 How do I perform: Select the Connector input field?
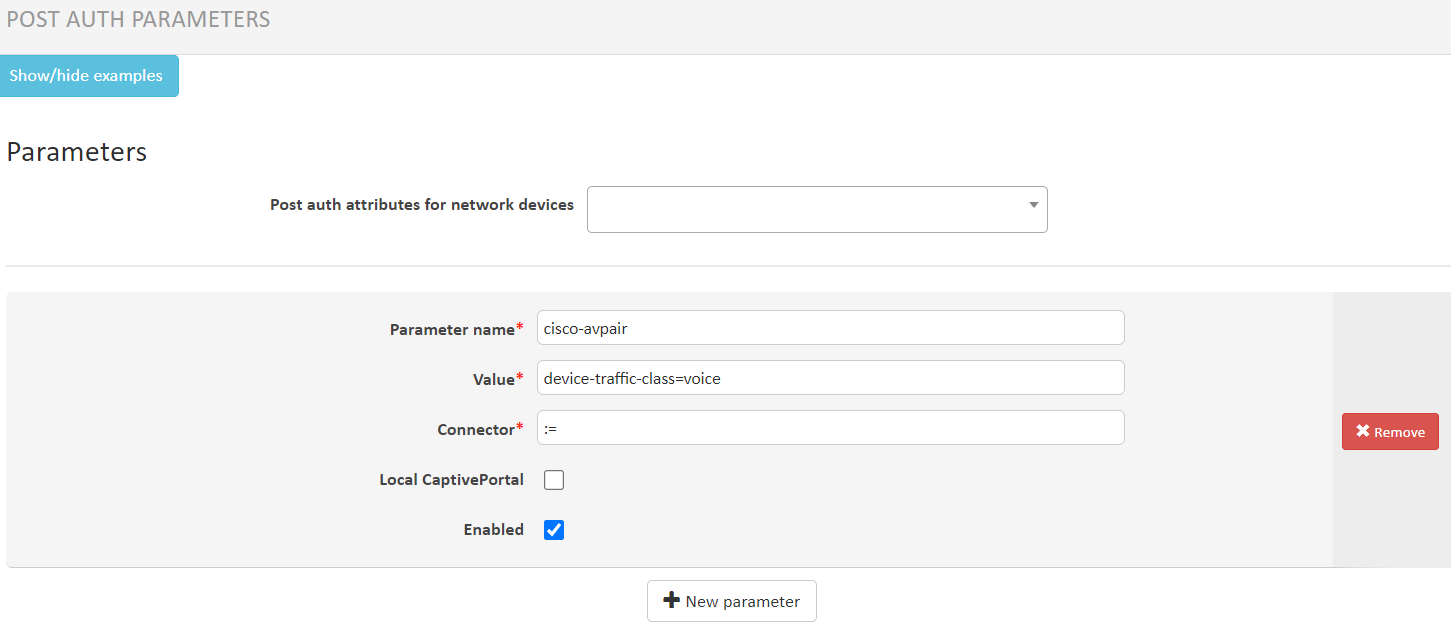tap(830, 428)
